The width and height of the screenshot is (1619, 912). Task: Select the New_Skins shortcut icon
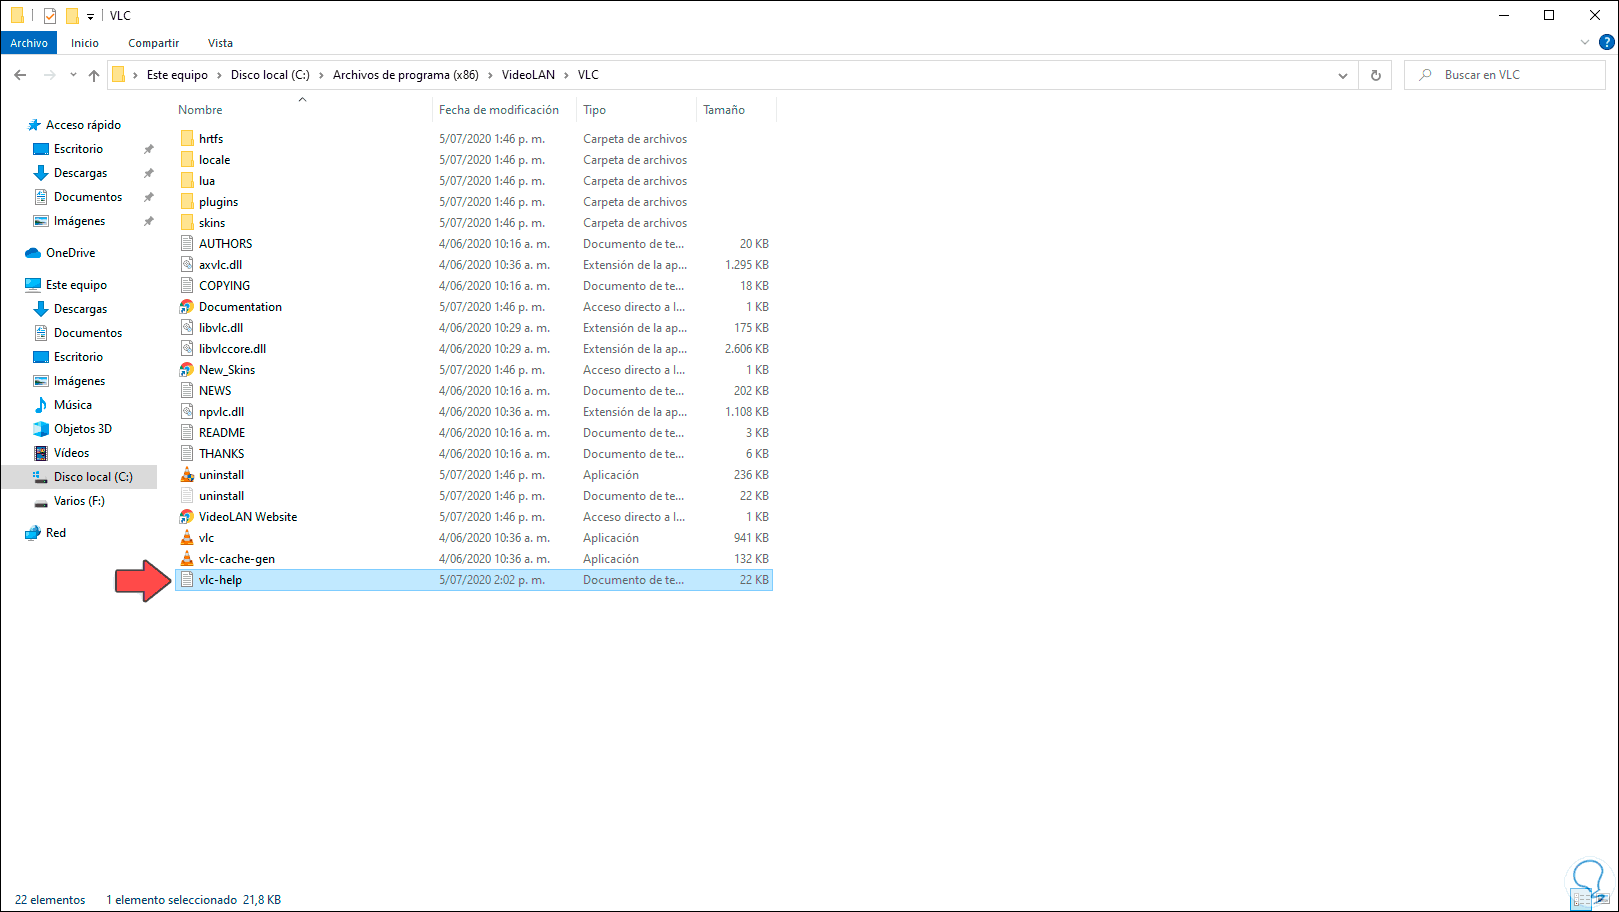pyautogui.click(x=187, y=370)
